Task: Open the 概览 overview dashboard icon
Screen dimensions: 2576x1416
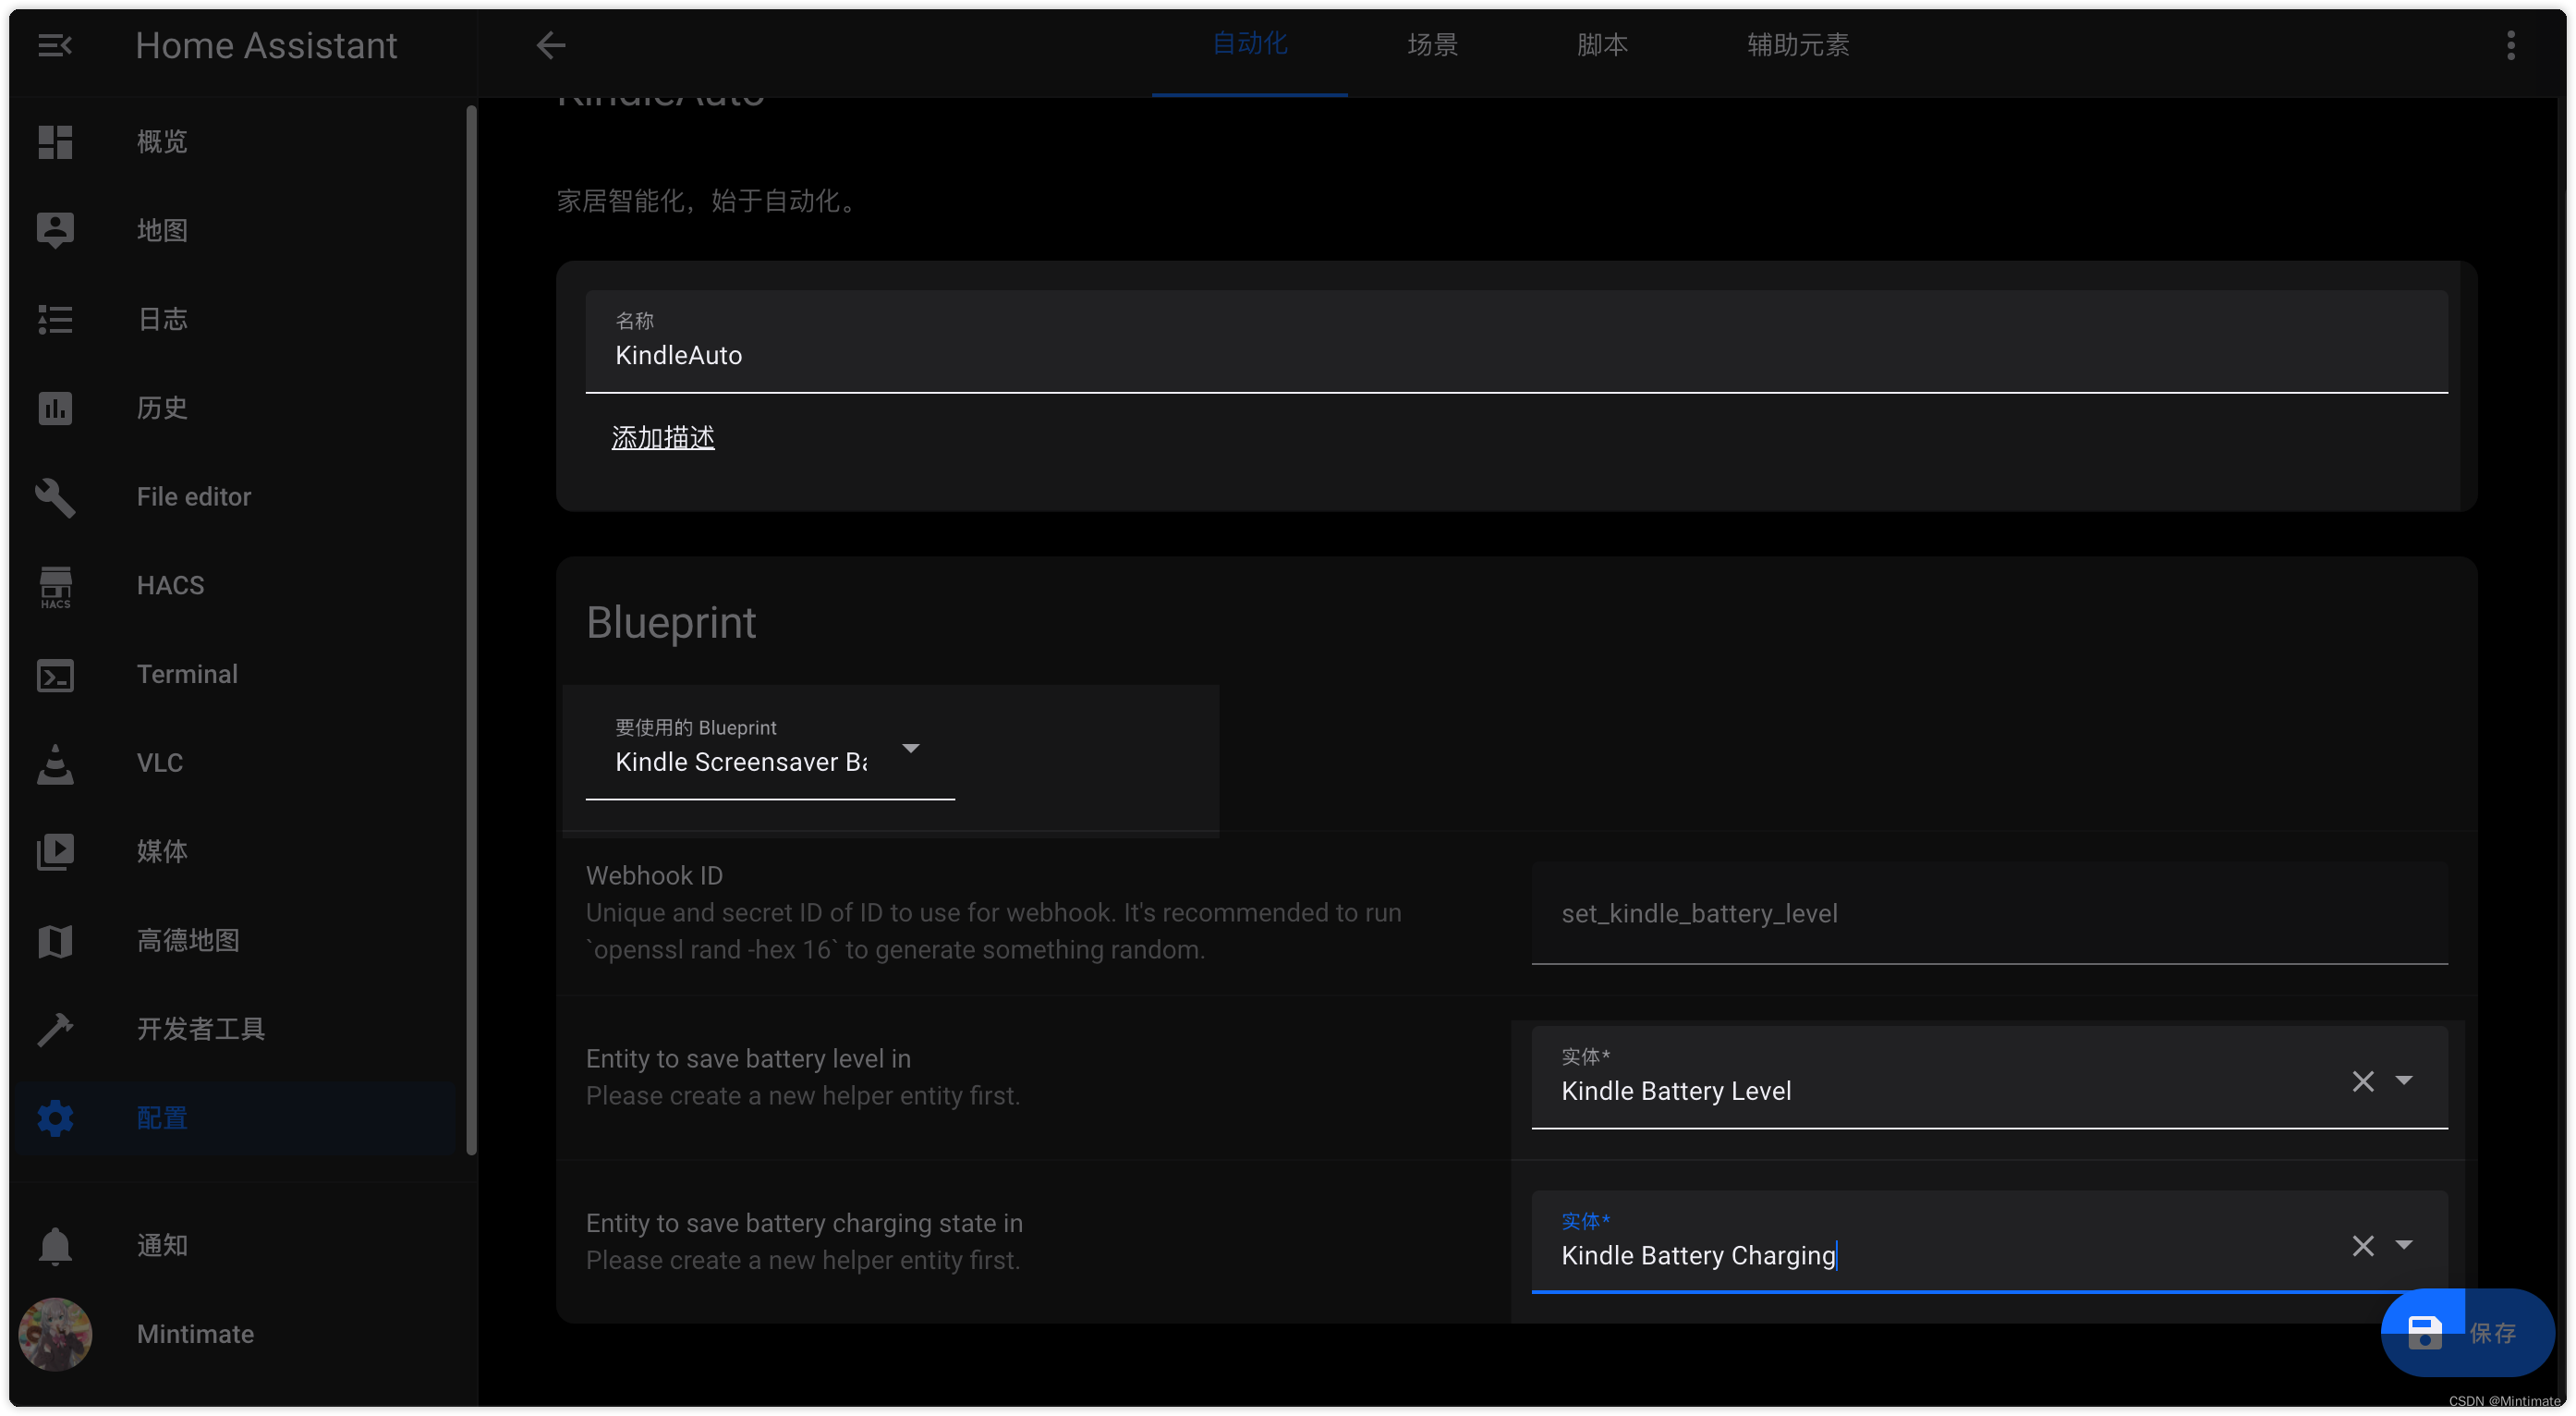Action: [55, 141]
